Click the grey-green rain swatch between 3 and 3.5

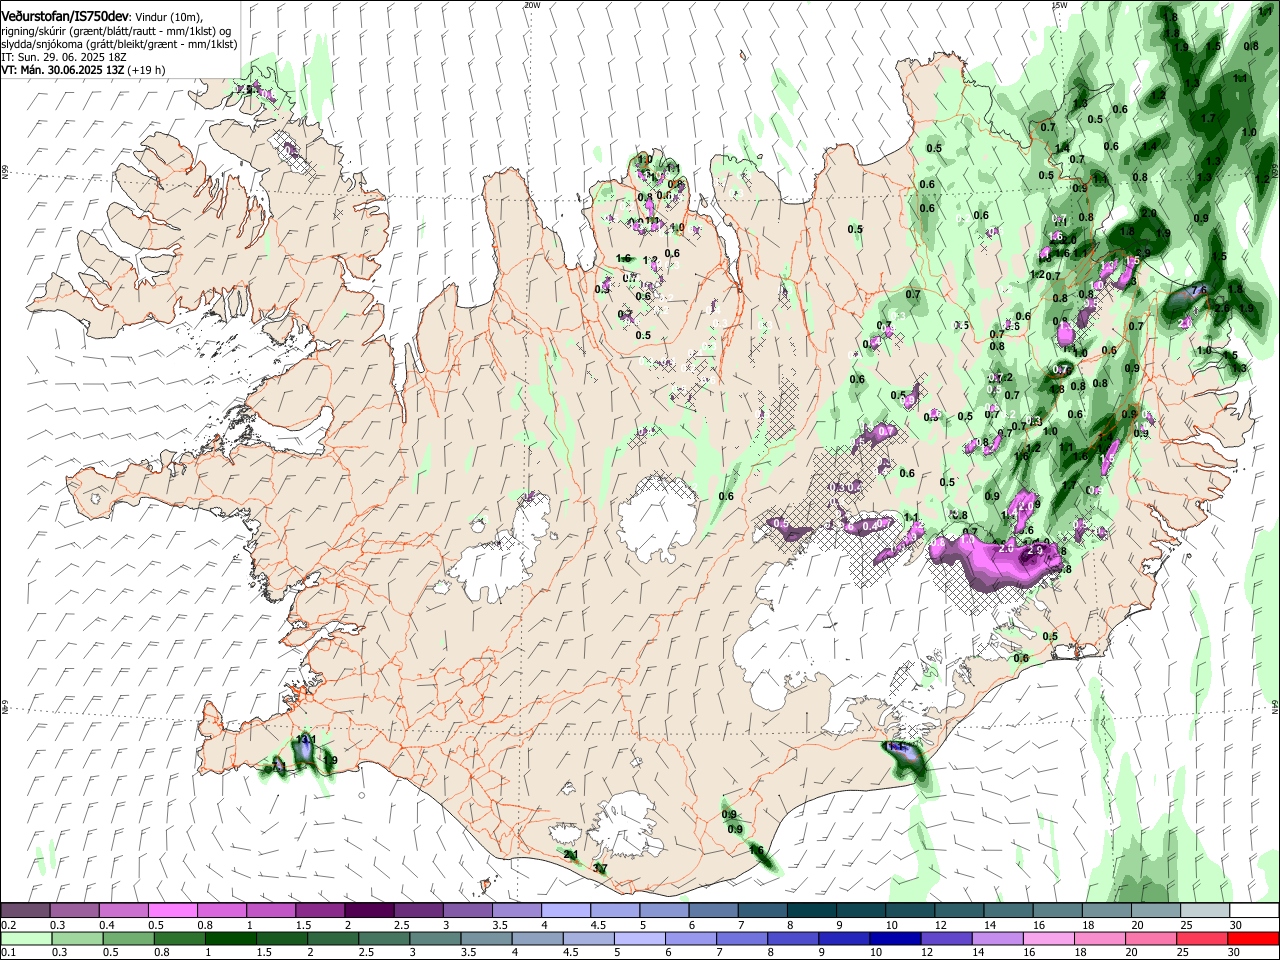[x=435, y=938]
